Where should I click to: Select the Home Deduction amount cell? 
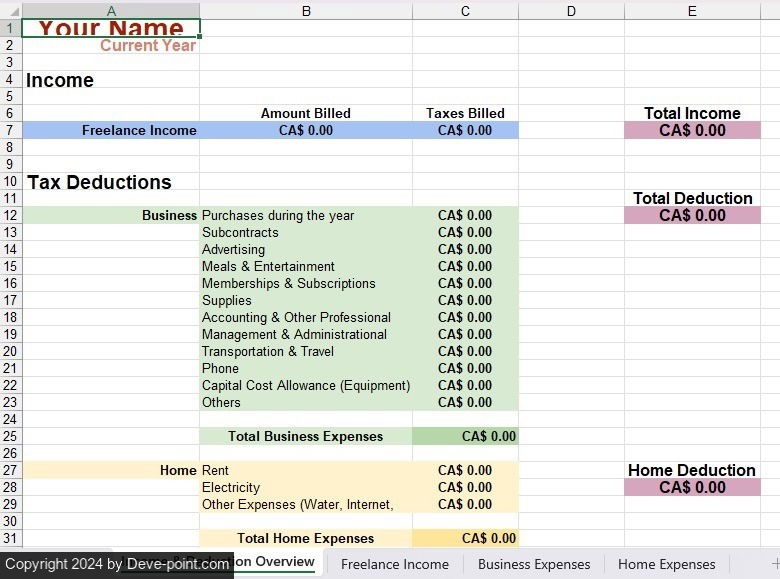692,488
